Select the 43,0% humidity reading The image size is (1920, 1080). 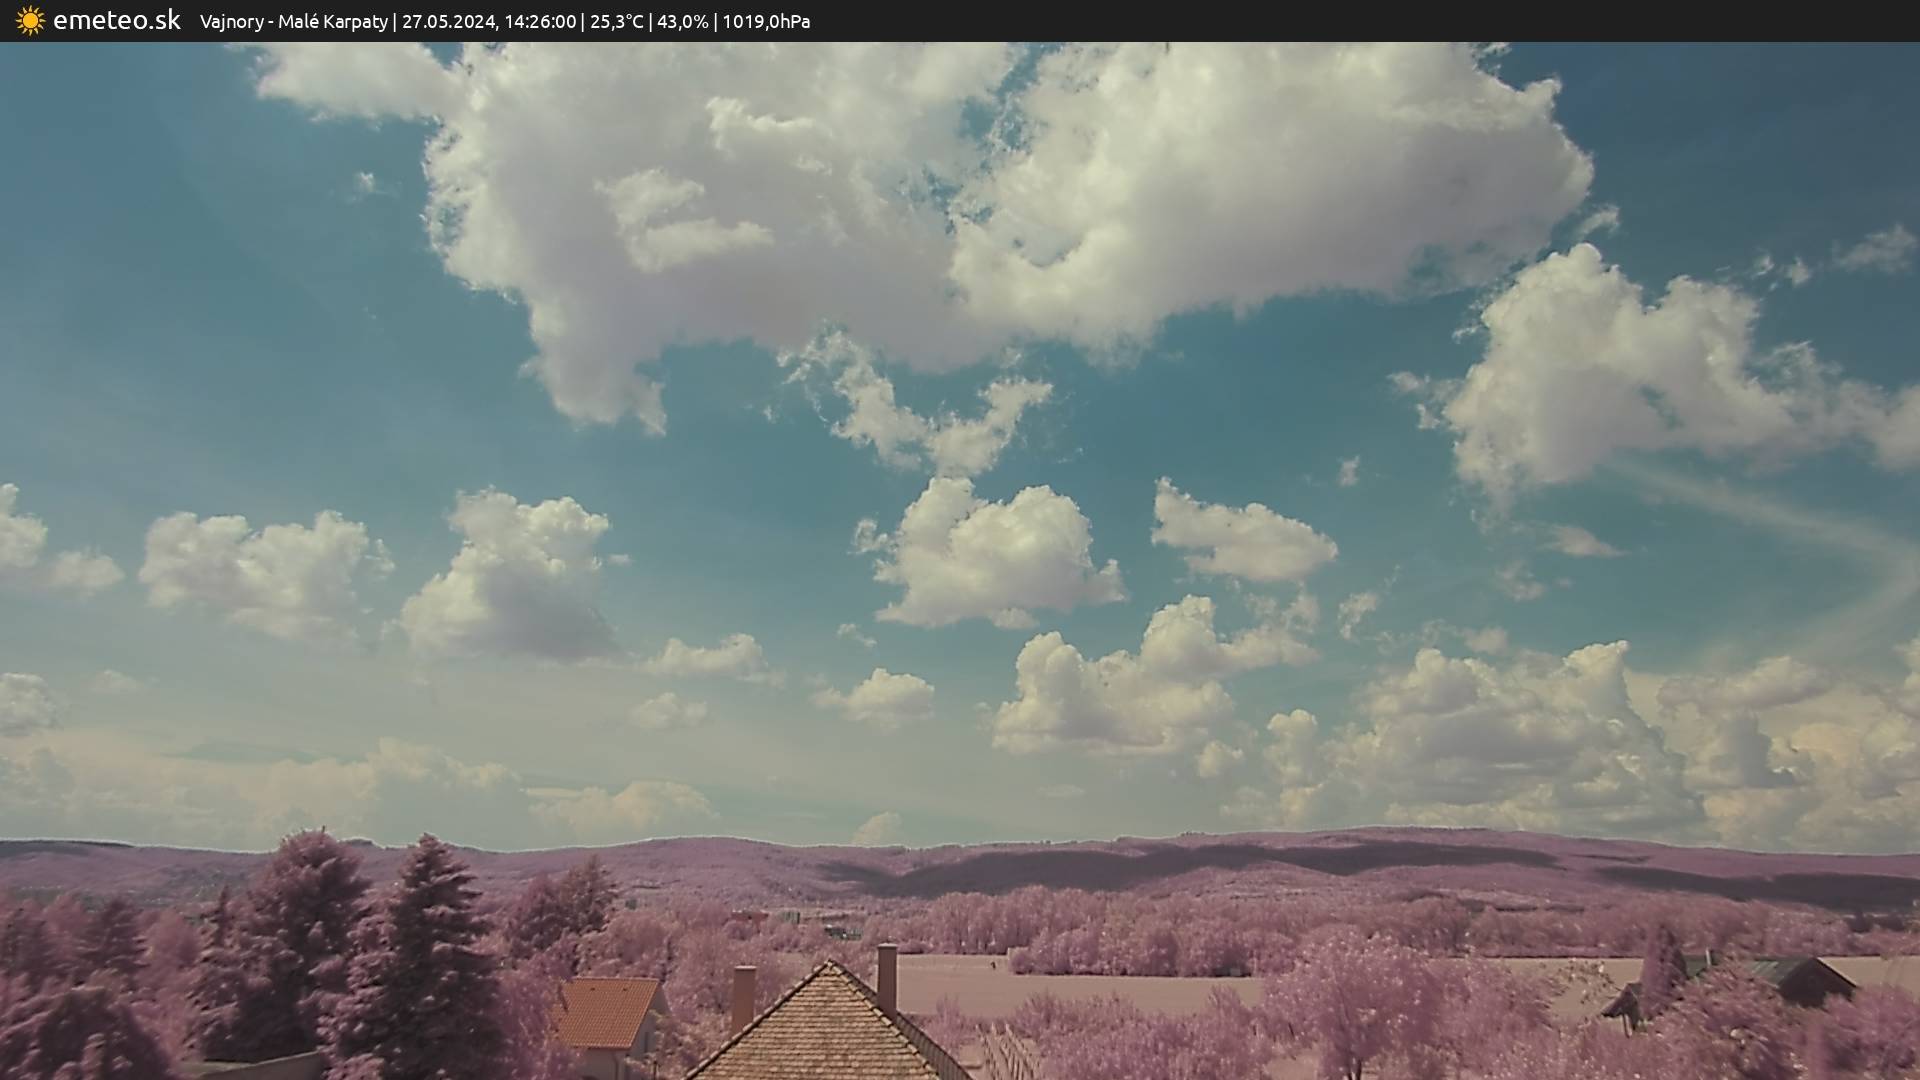coord(682,21)
